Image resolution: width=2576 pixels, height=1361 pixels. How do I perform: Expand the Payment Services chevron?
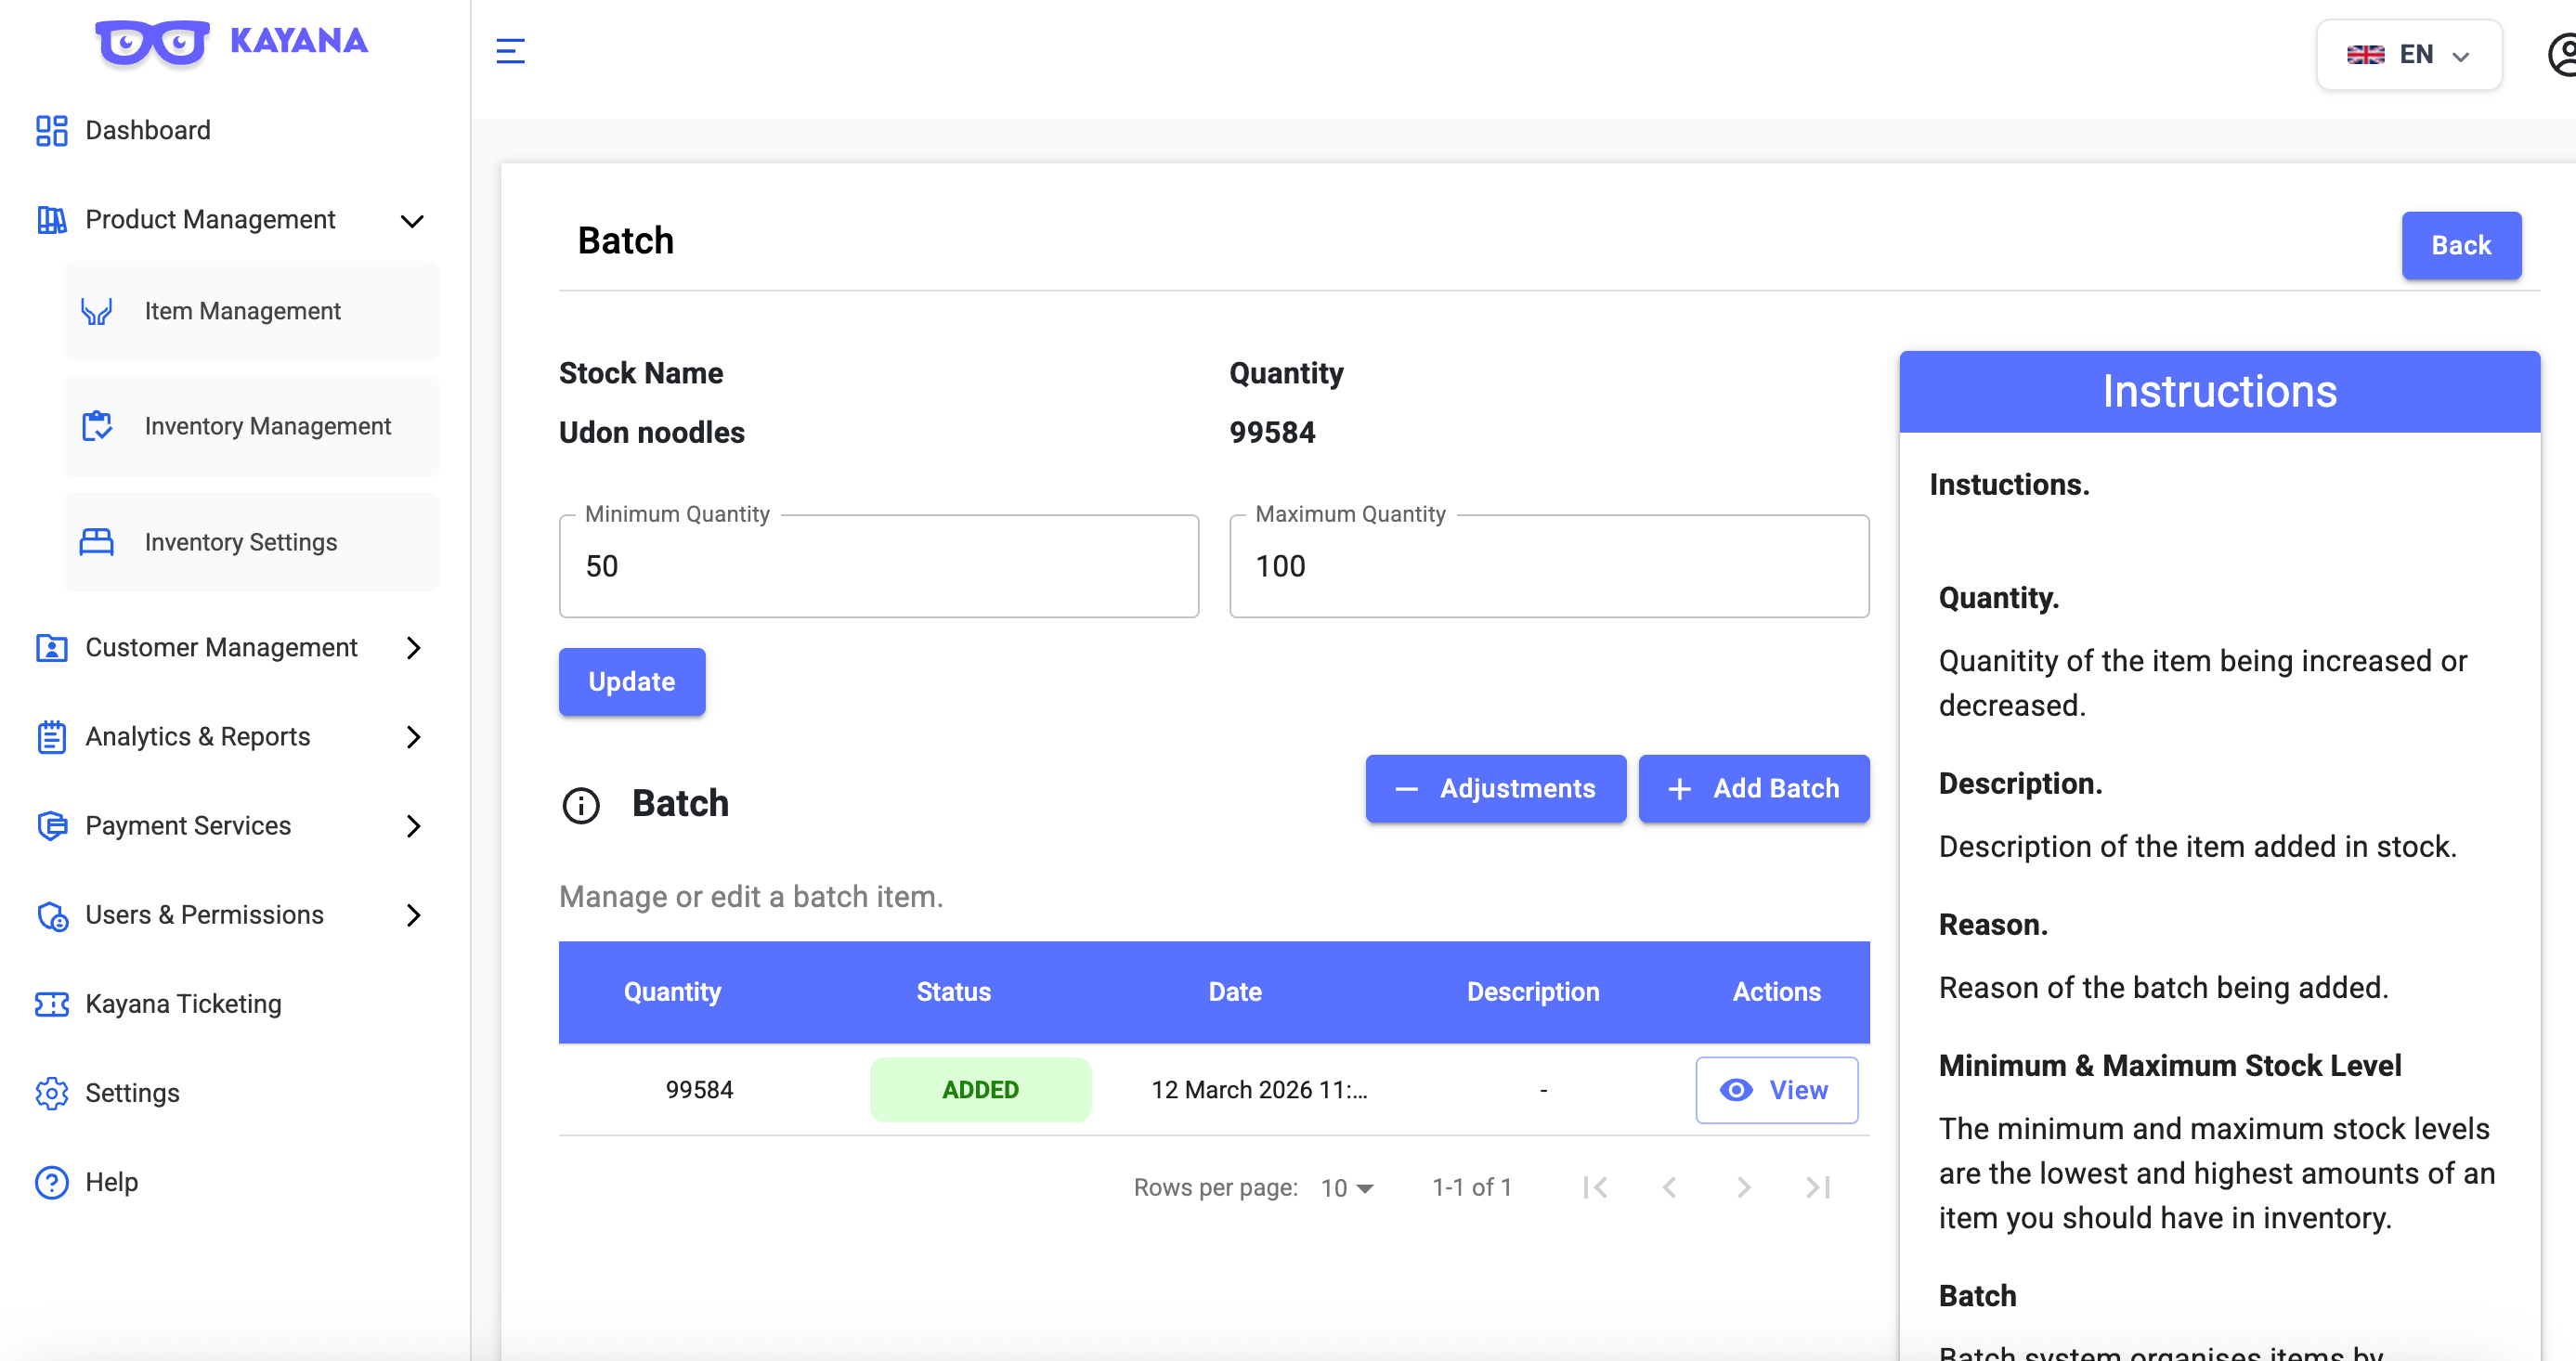coord(414,826)
